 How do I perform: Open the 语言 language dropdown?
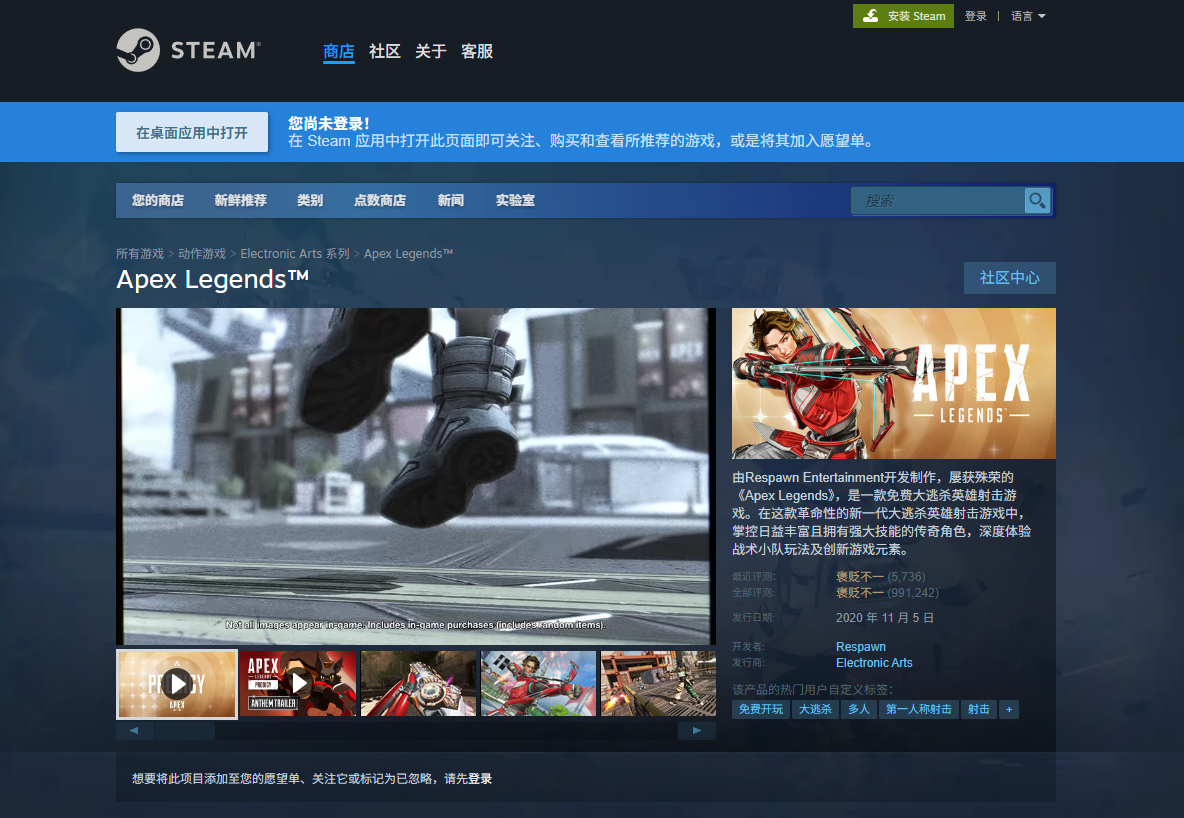(x=1028, y=16)
